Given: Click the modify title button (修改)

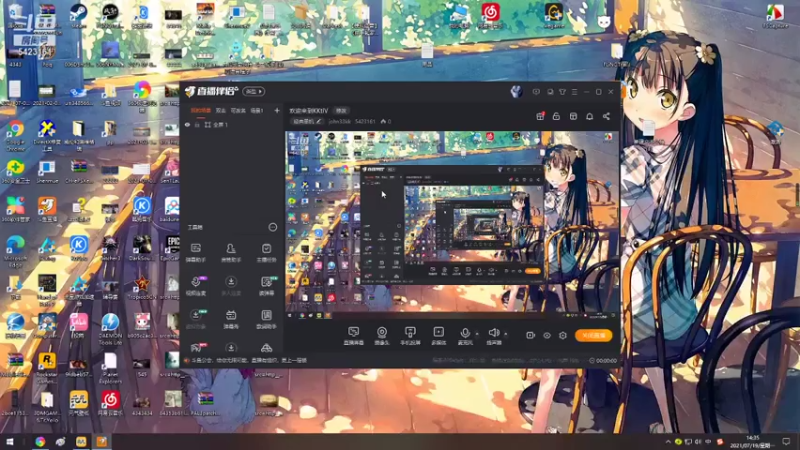Looking at the screenshot, I should coord(341,111).
